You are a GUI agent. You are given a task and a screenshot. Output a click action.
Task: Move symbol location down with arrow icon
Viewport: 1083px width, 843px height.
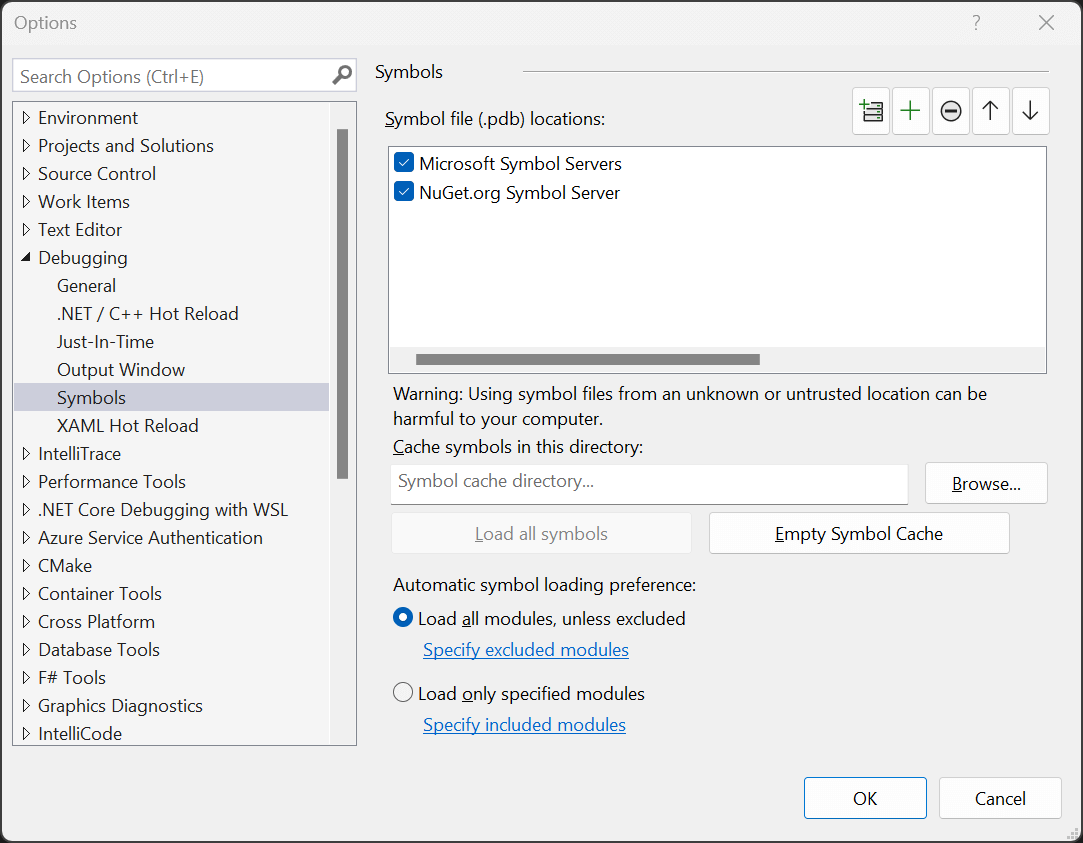coord(1030,111)
